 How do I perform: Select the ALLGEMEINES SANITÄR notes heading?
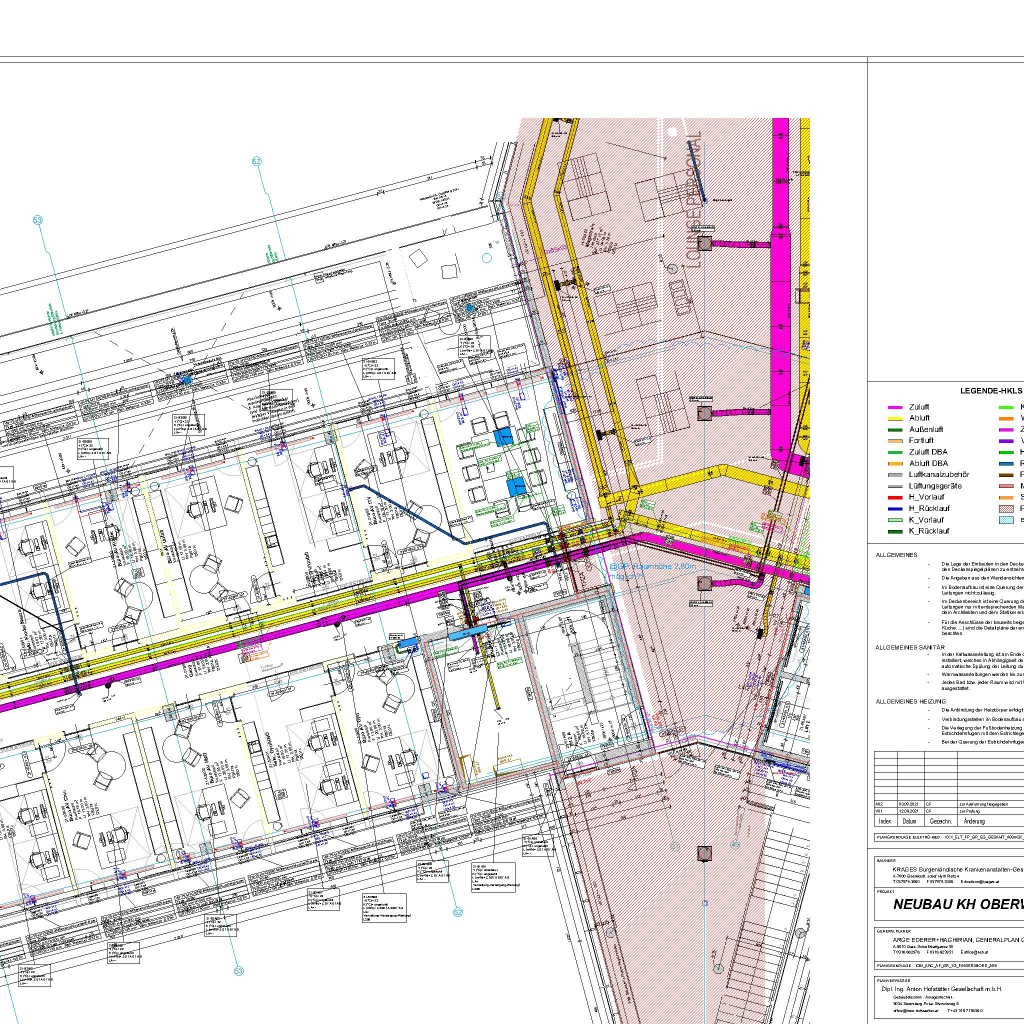[x=910, y=648]
